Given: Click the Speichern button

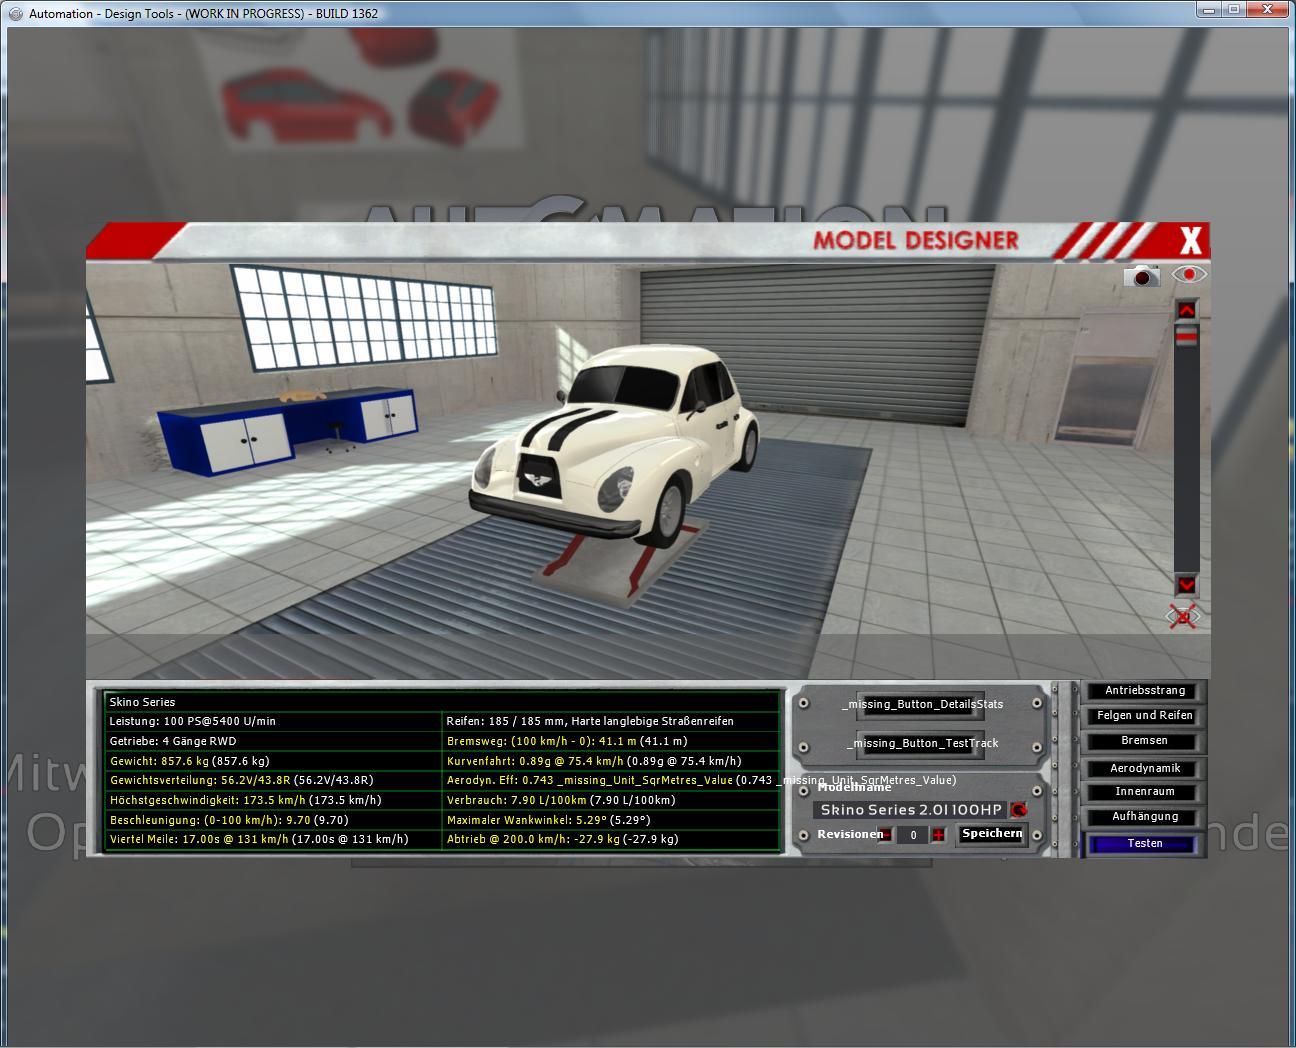Looking at the screenshot, I should (x=992, y=834).
